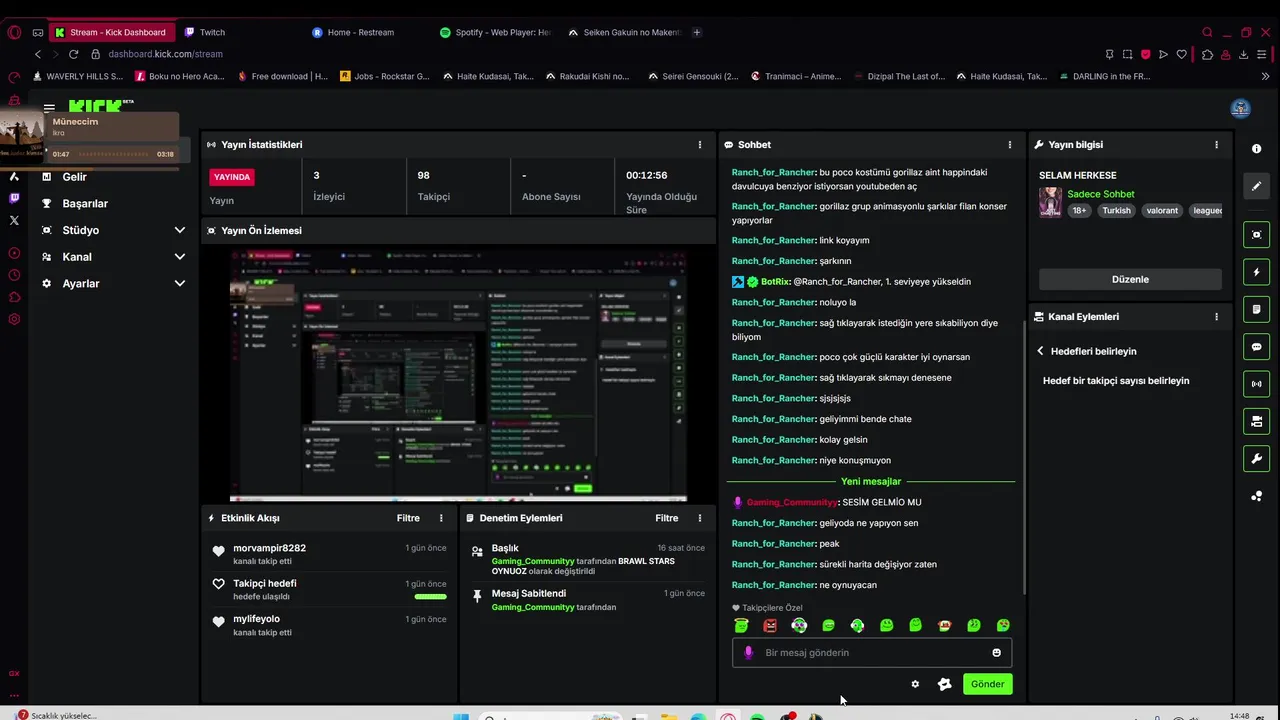
Task: Open a new browser tab
Action: (x=697, y=32)
